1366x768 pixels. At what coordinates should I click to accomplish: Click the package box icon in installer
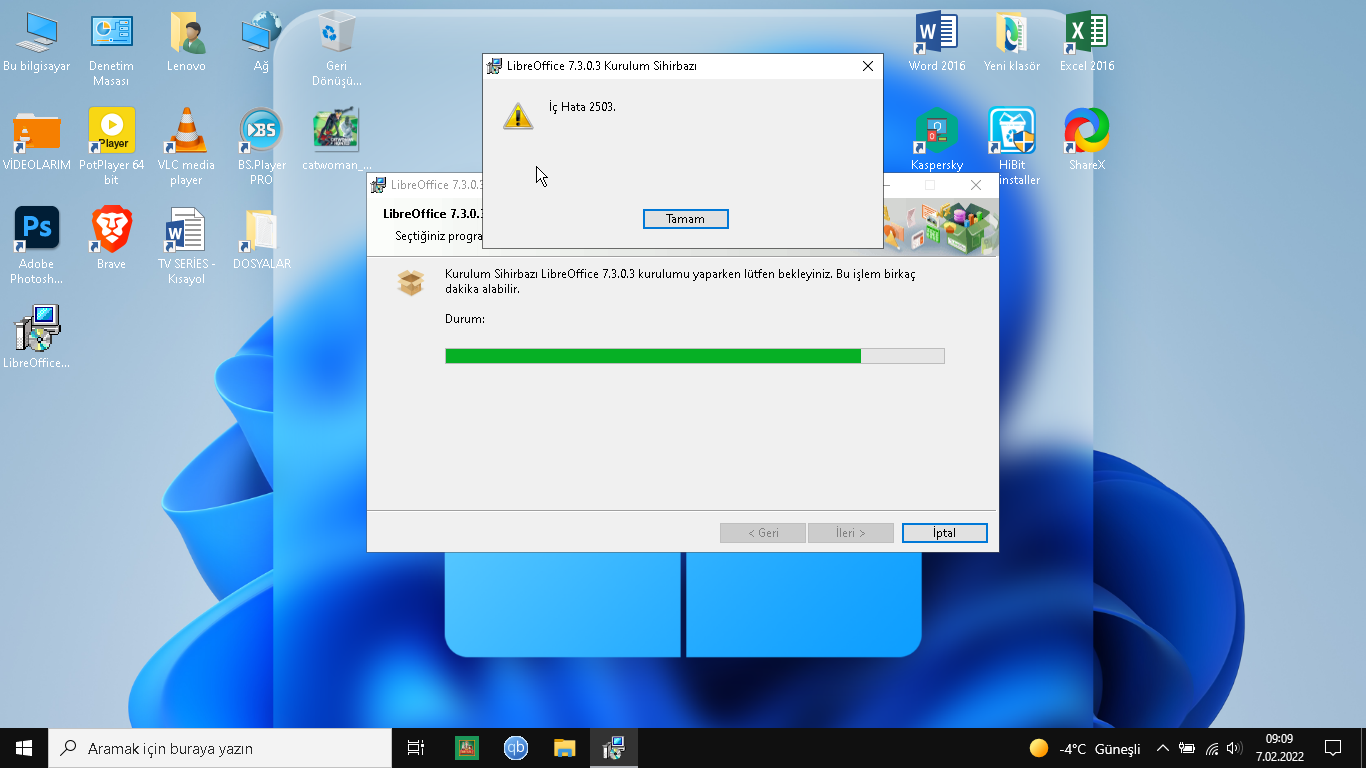click(x=411, y=283)
